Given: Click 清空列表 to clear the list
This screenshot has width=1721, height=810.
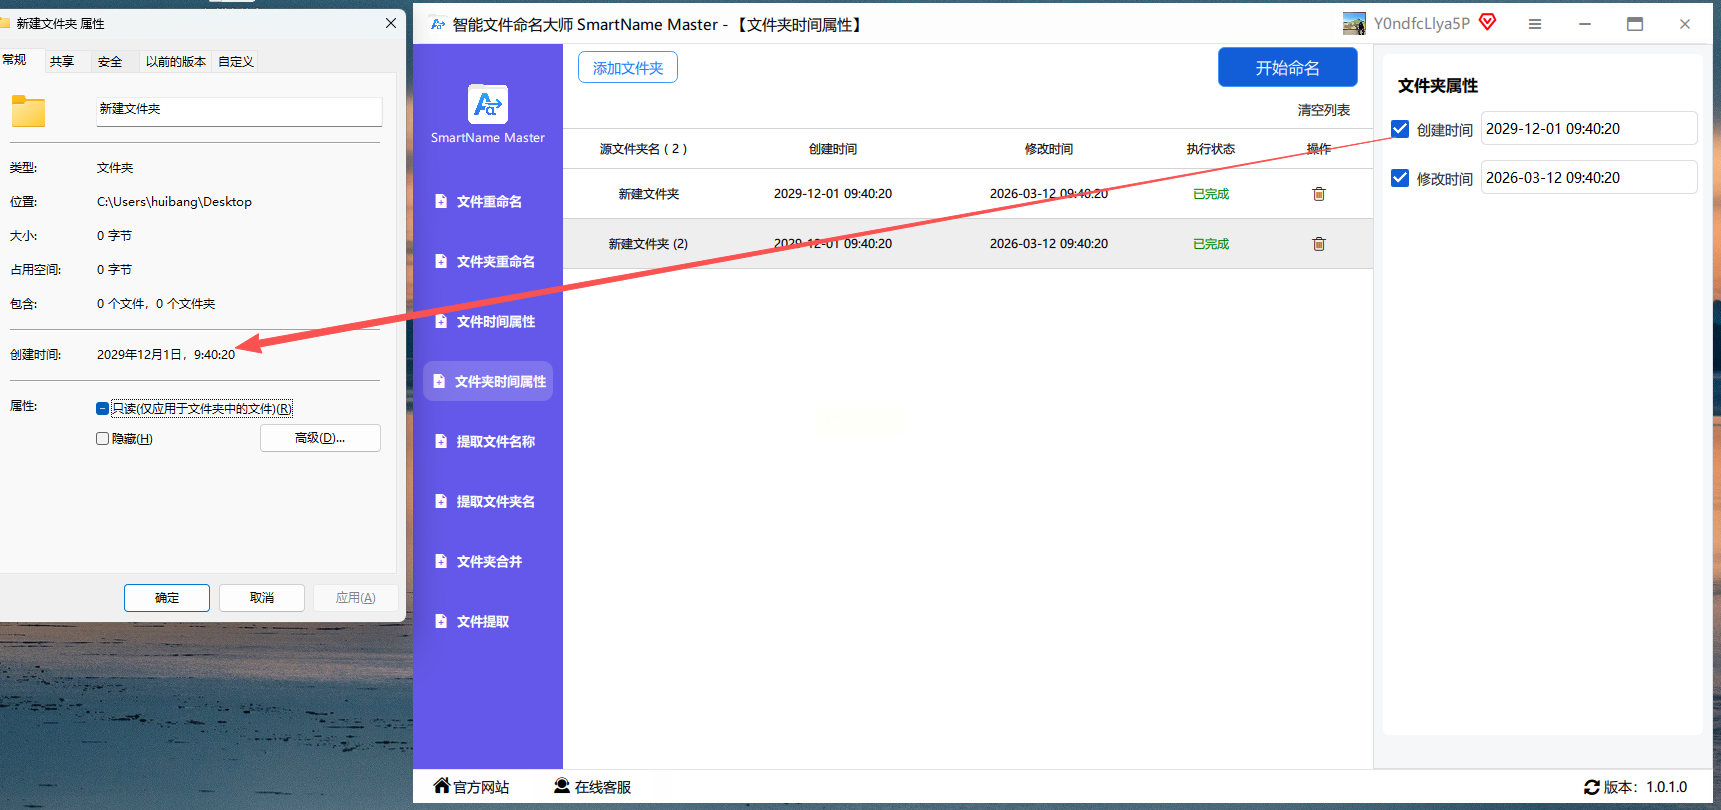Looking at the screenshot, I should pyautogui.click(x=1323, y=110).
